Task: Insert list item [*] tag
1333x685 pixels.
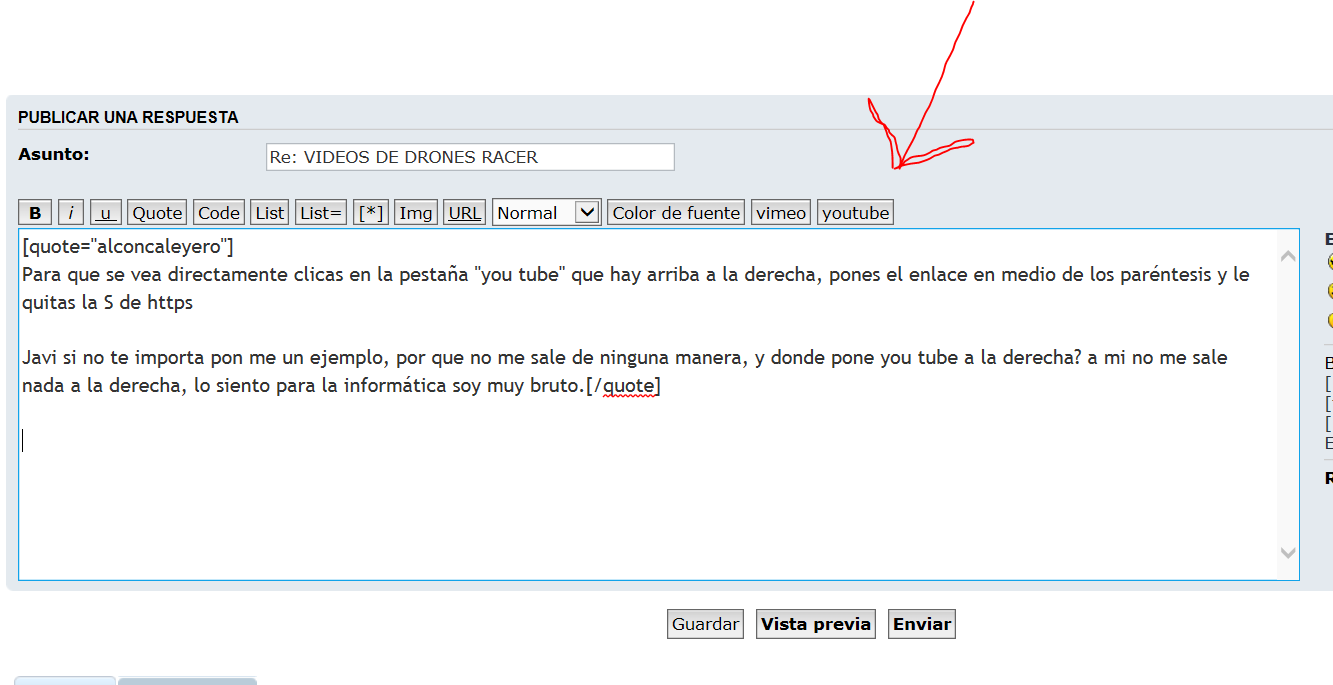Action: click(x=371, y=213)
